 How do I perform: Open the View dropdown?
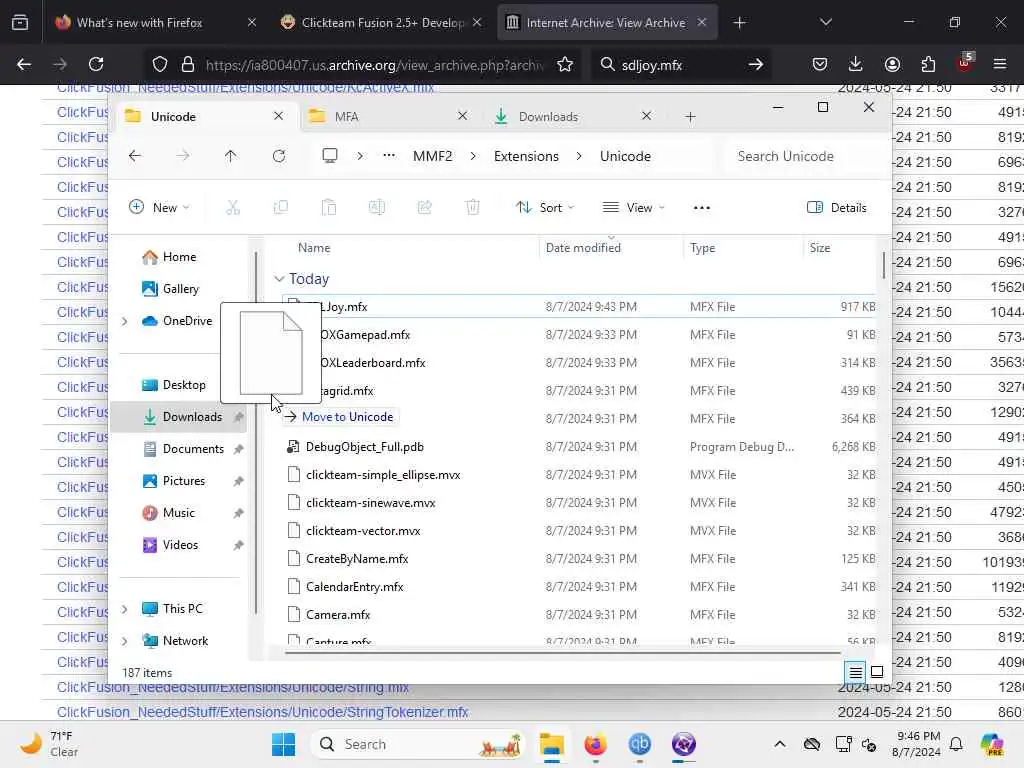pyautogui.click(x=633, y=208)
